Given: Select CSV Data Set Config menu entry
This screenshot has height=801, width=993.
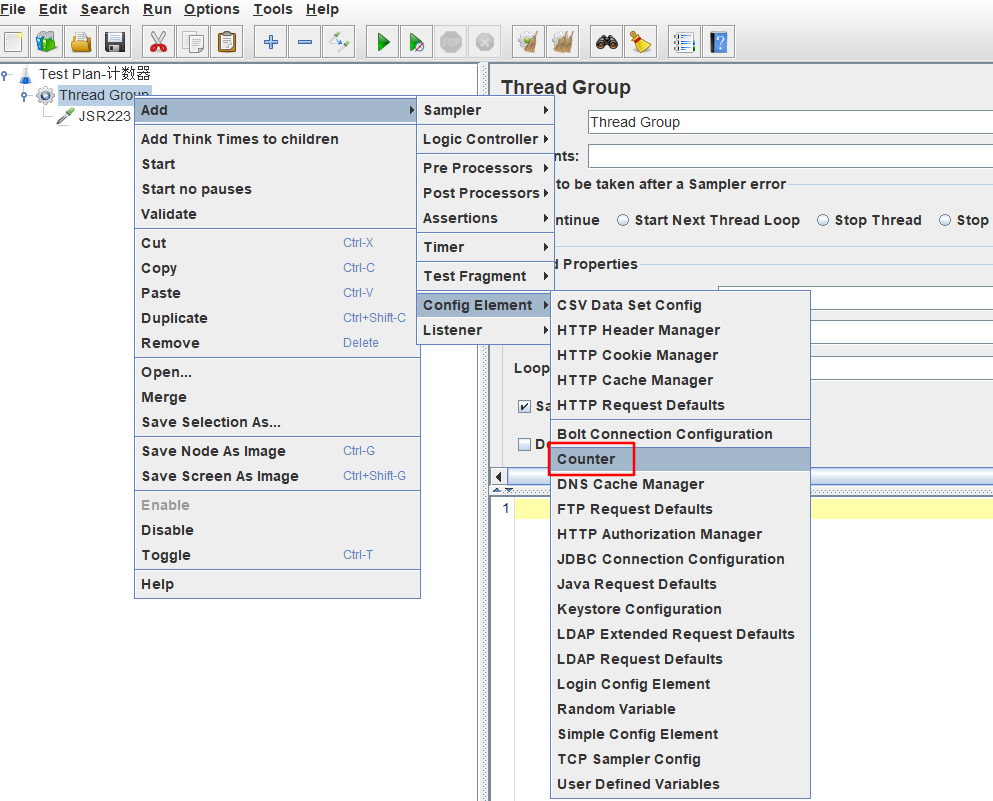Looking at the screenshot, I should [629, 305].
